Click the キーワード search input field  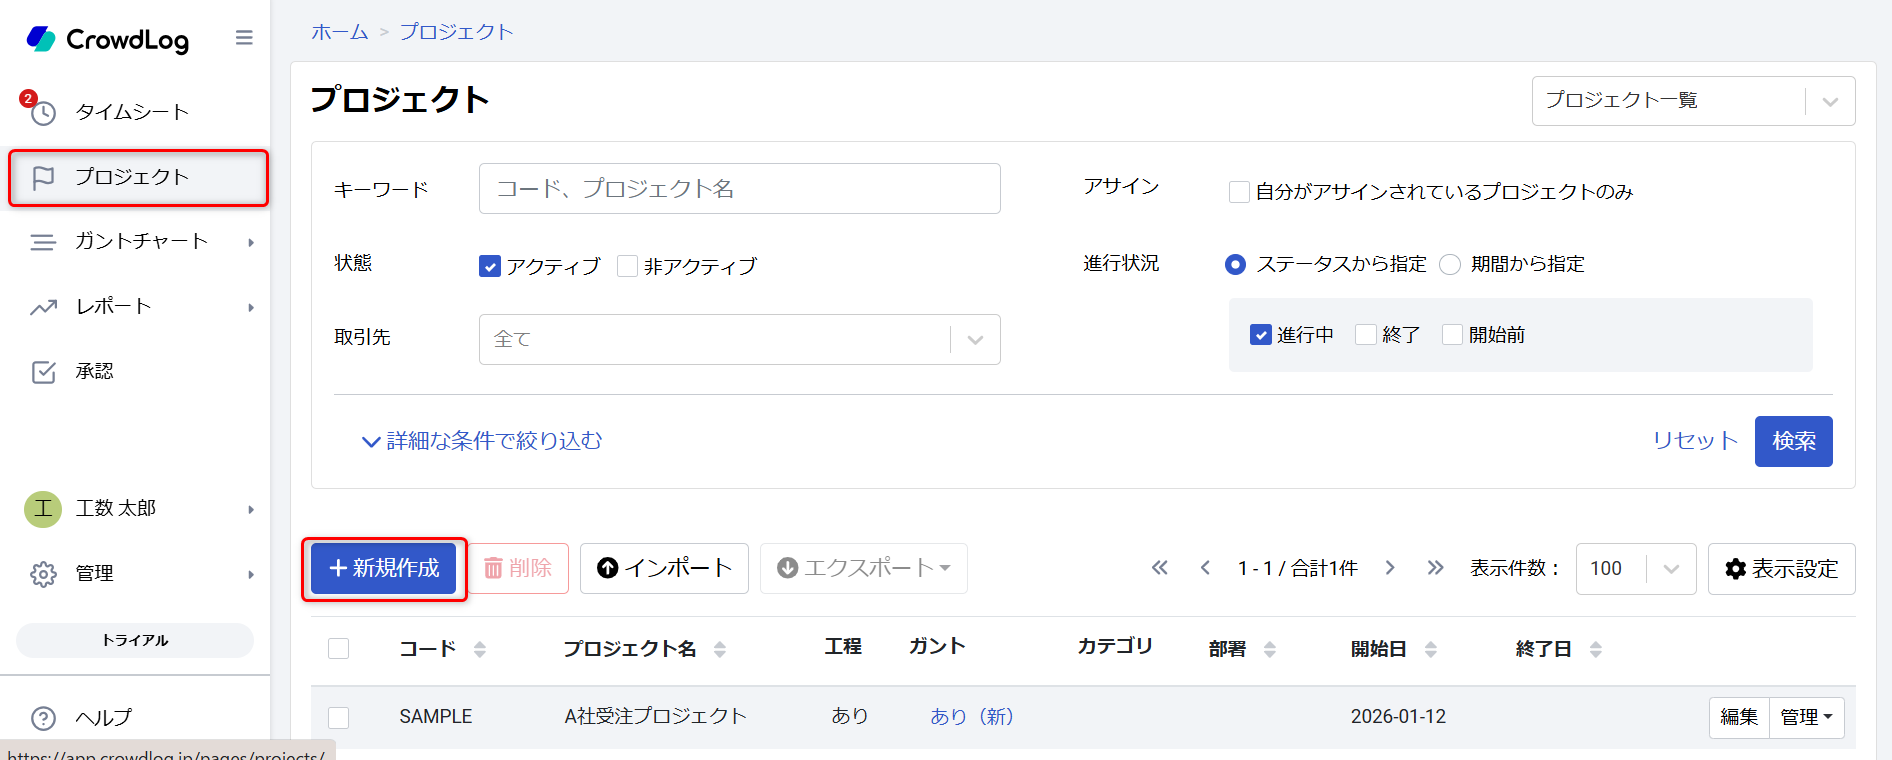pos(739,189)
